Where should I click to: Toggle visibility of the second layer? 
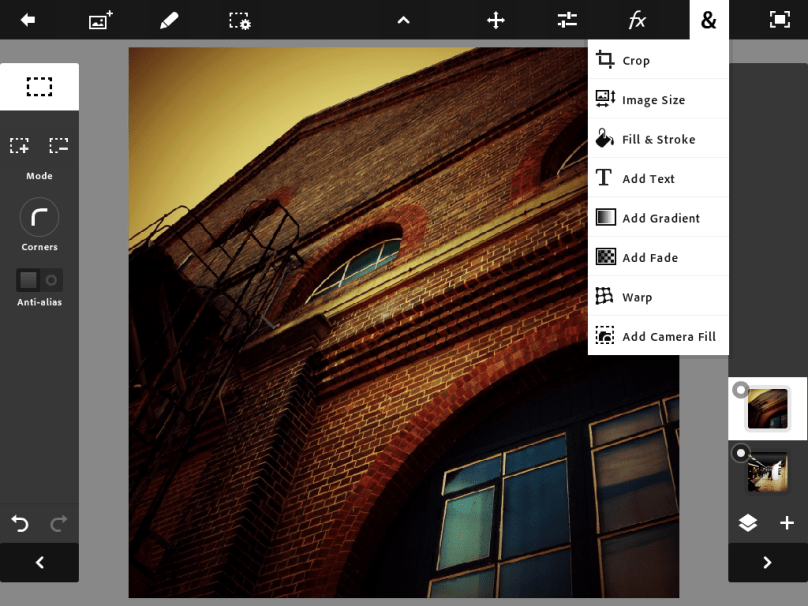[740, 454]
